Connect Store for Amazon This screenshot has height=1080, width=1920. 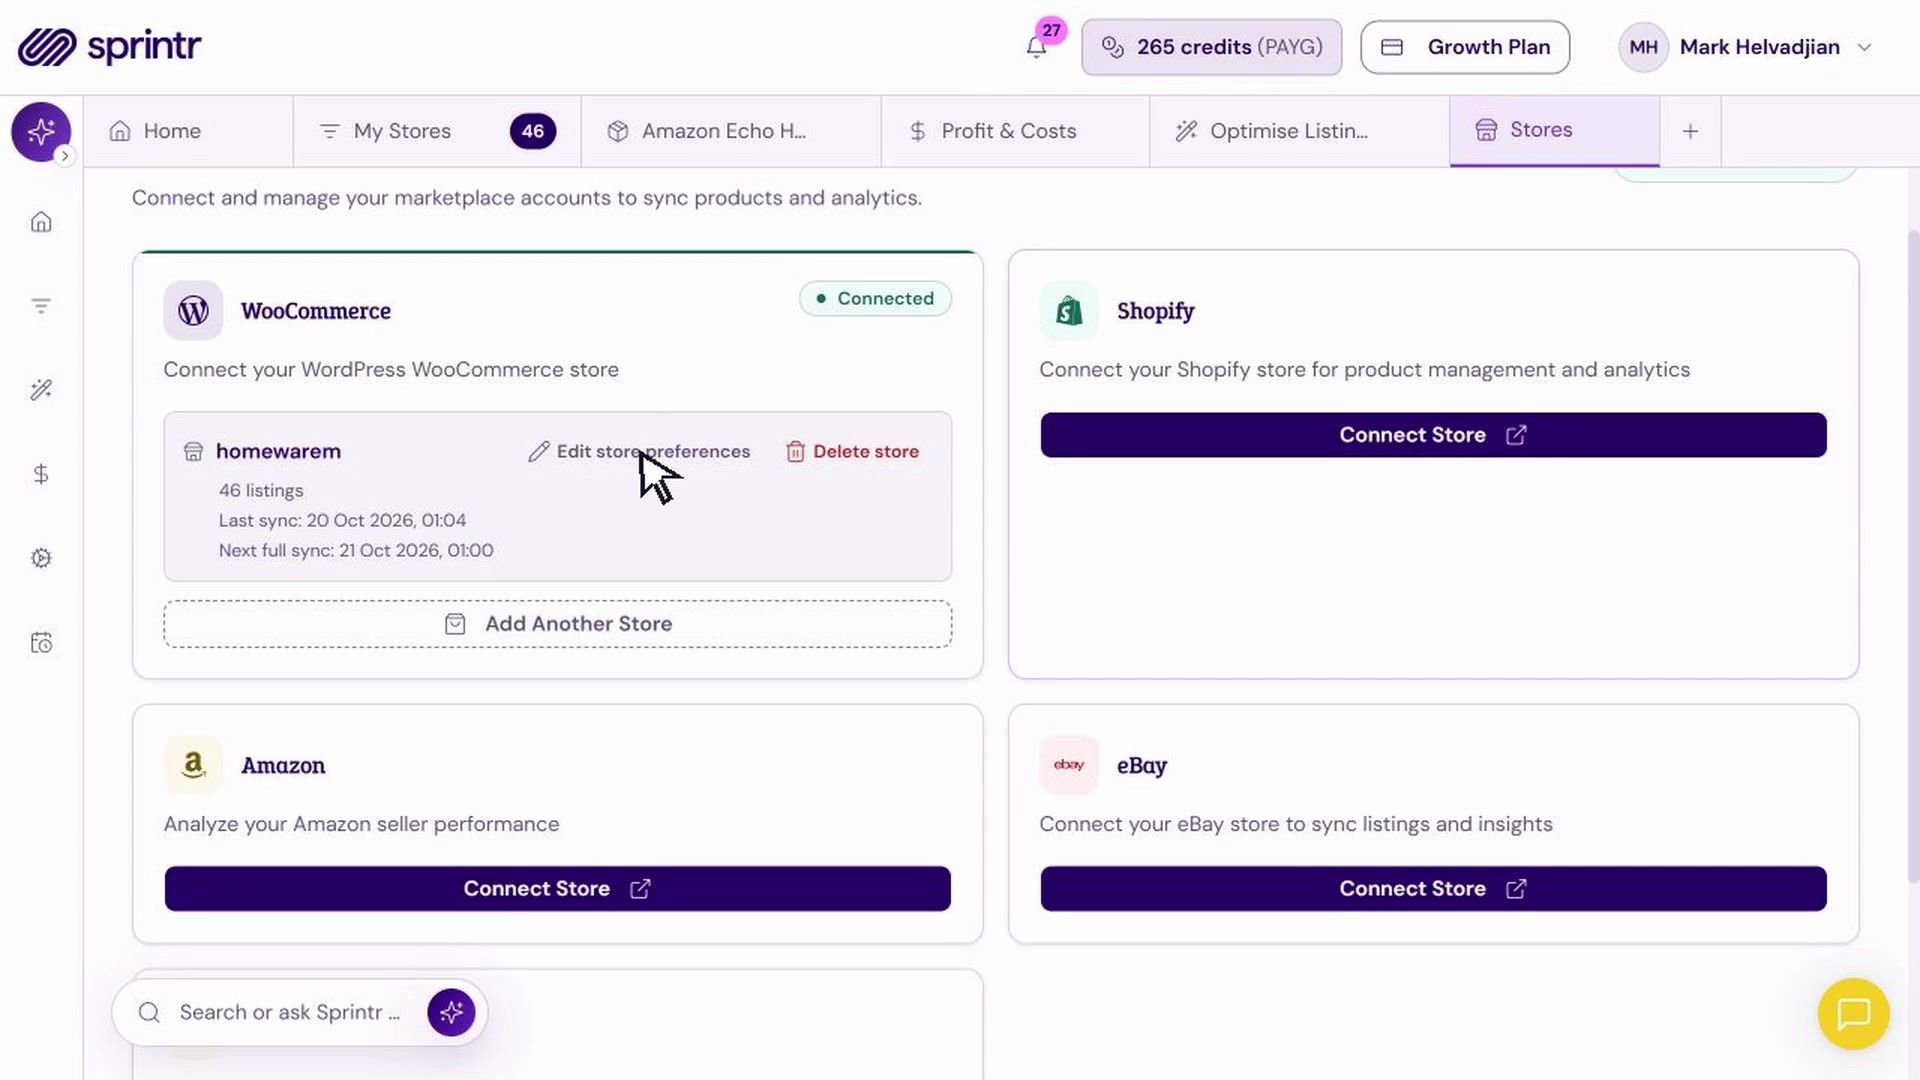point(557,889)
